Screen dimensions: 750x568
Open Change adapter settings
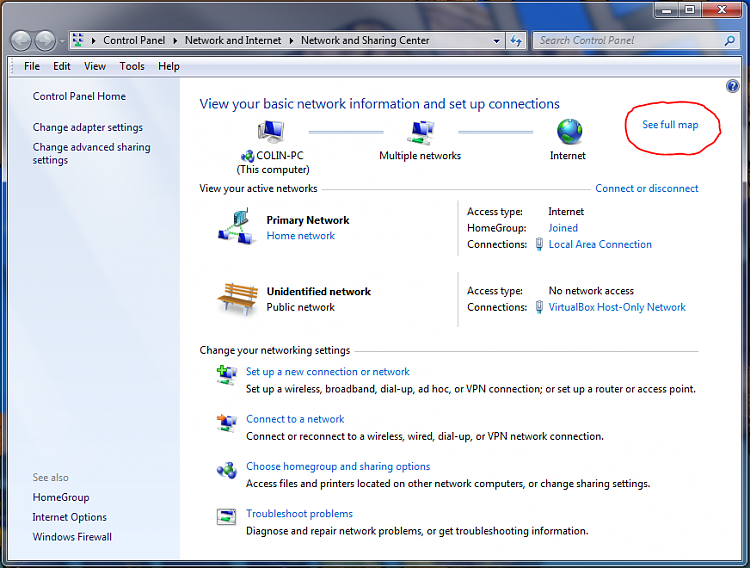coord(88,127)
